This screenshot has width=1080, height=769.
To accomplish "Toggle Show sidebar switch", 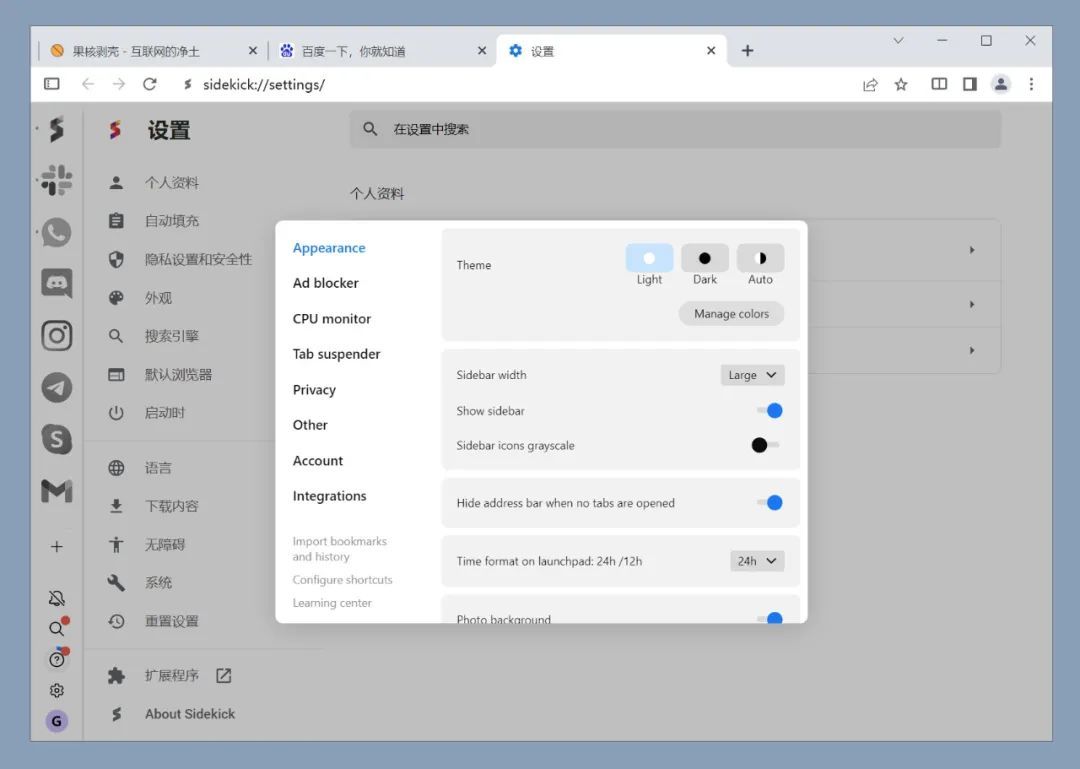I will coord(769,411).
